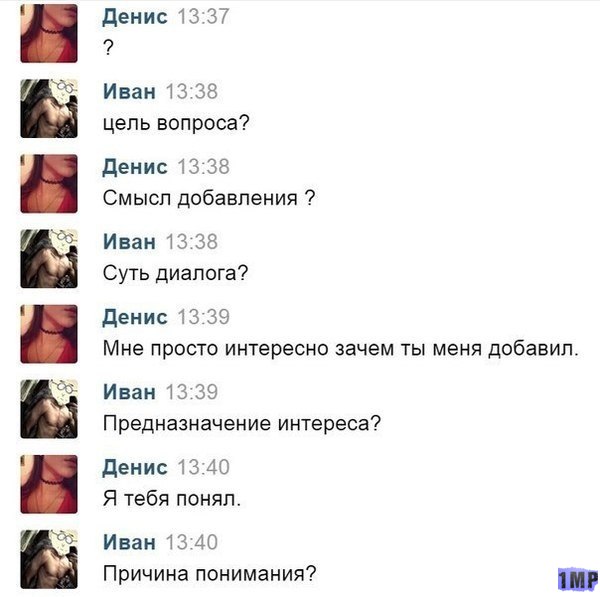
Task: Click Иван avatar next to 'Причина понимания?'
Action: pos(49,559)
